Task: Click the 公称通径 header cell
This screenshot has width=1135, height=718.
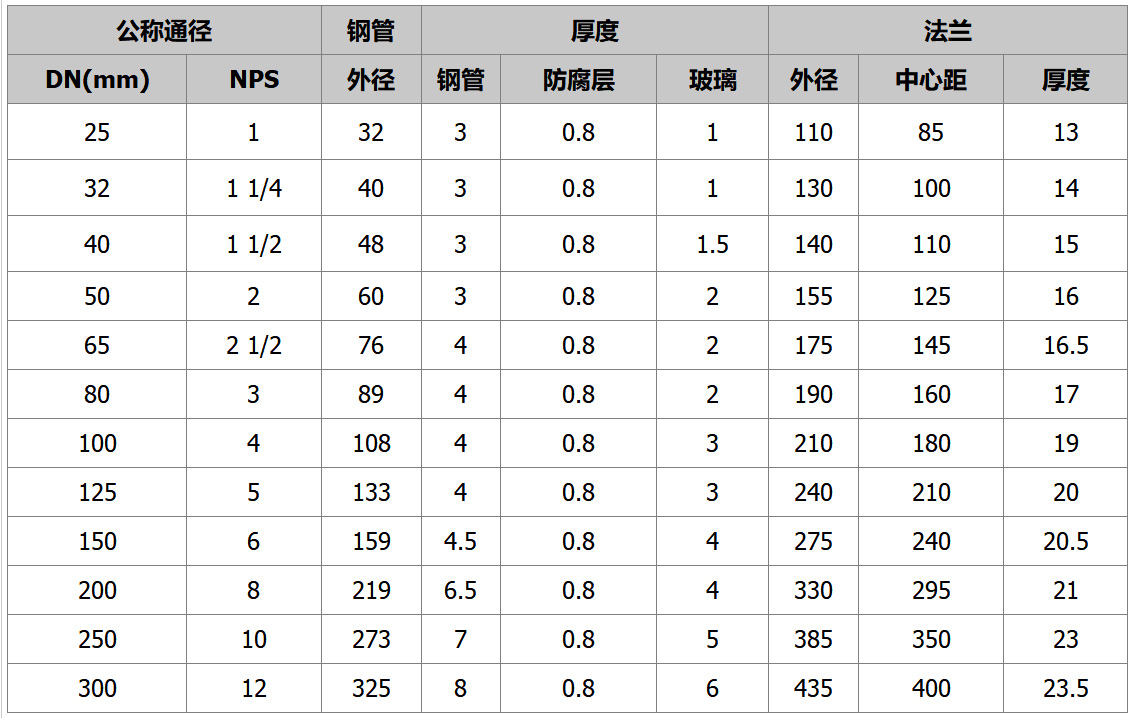Action: click(164, 31)
